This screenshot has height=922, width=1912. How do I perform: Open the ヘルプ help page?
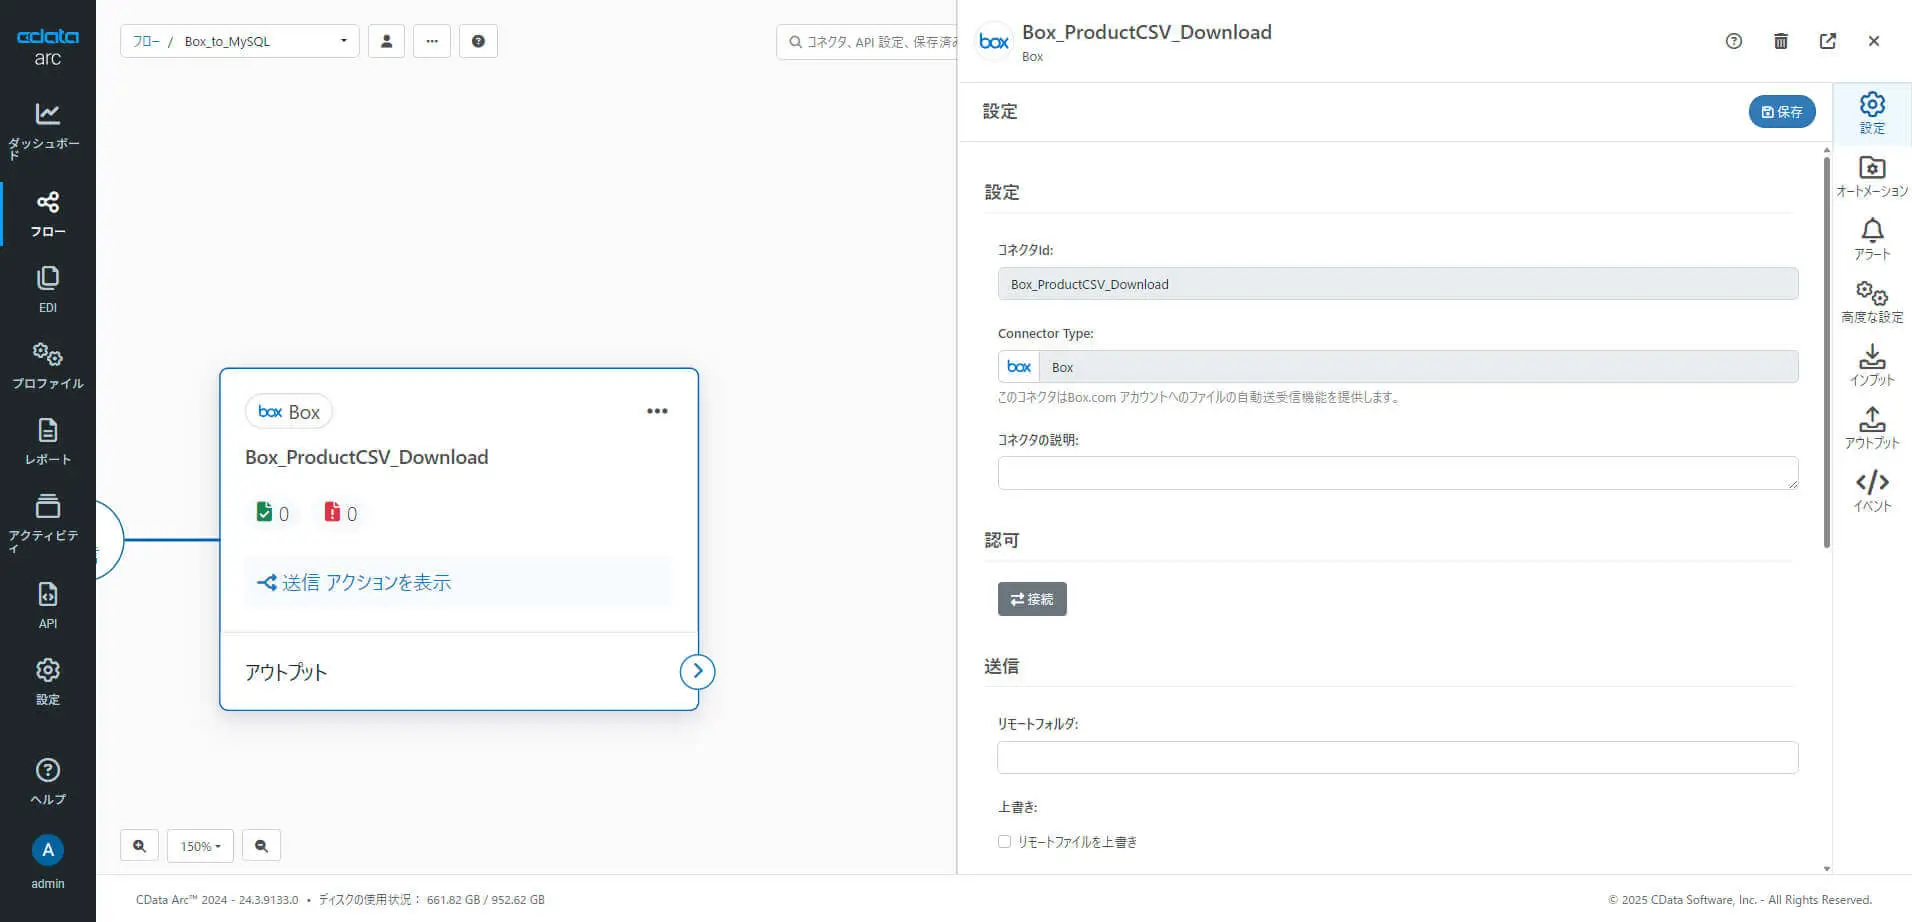[x=47, y=781]
